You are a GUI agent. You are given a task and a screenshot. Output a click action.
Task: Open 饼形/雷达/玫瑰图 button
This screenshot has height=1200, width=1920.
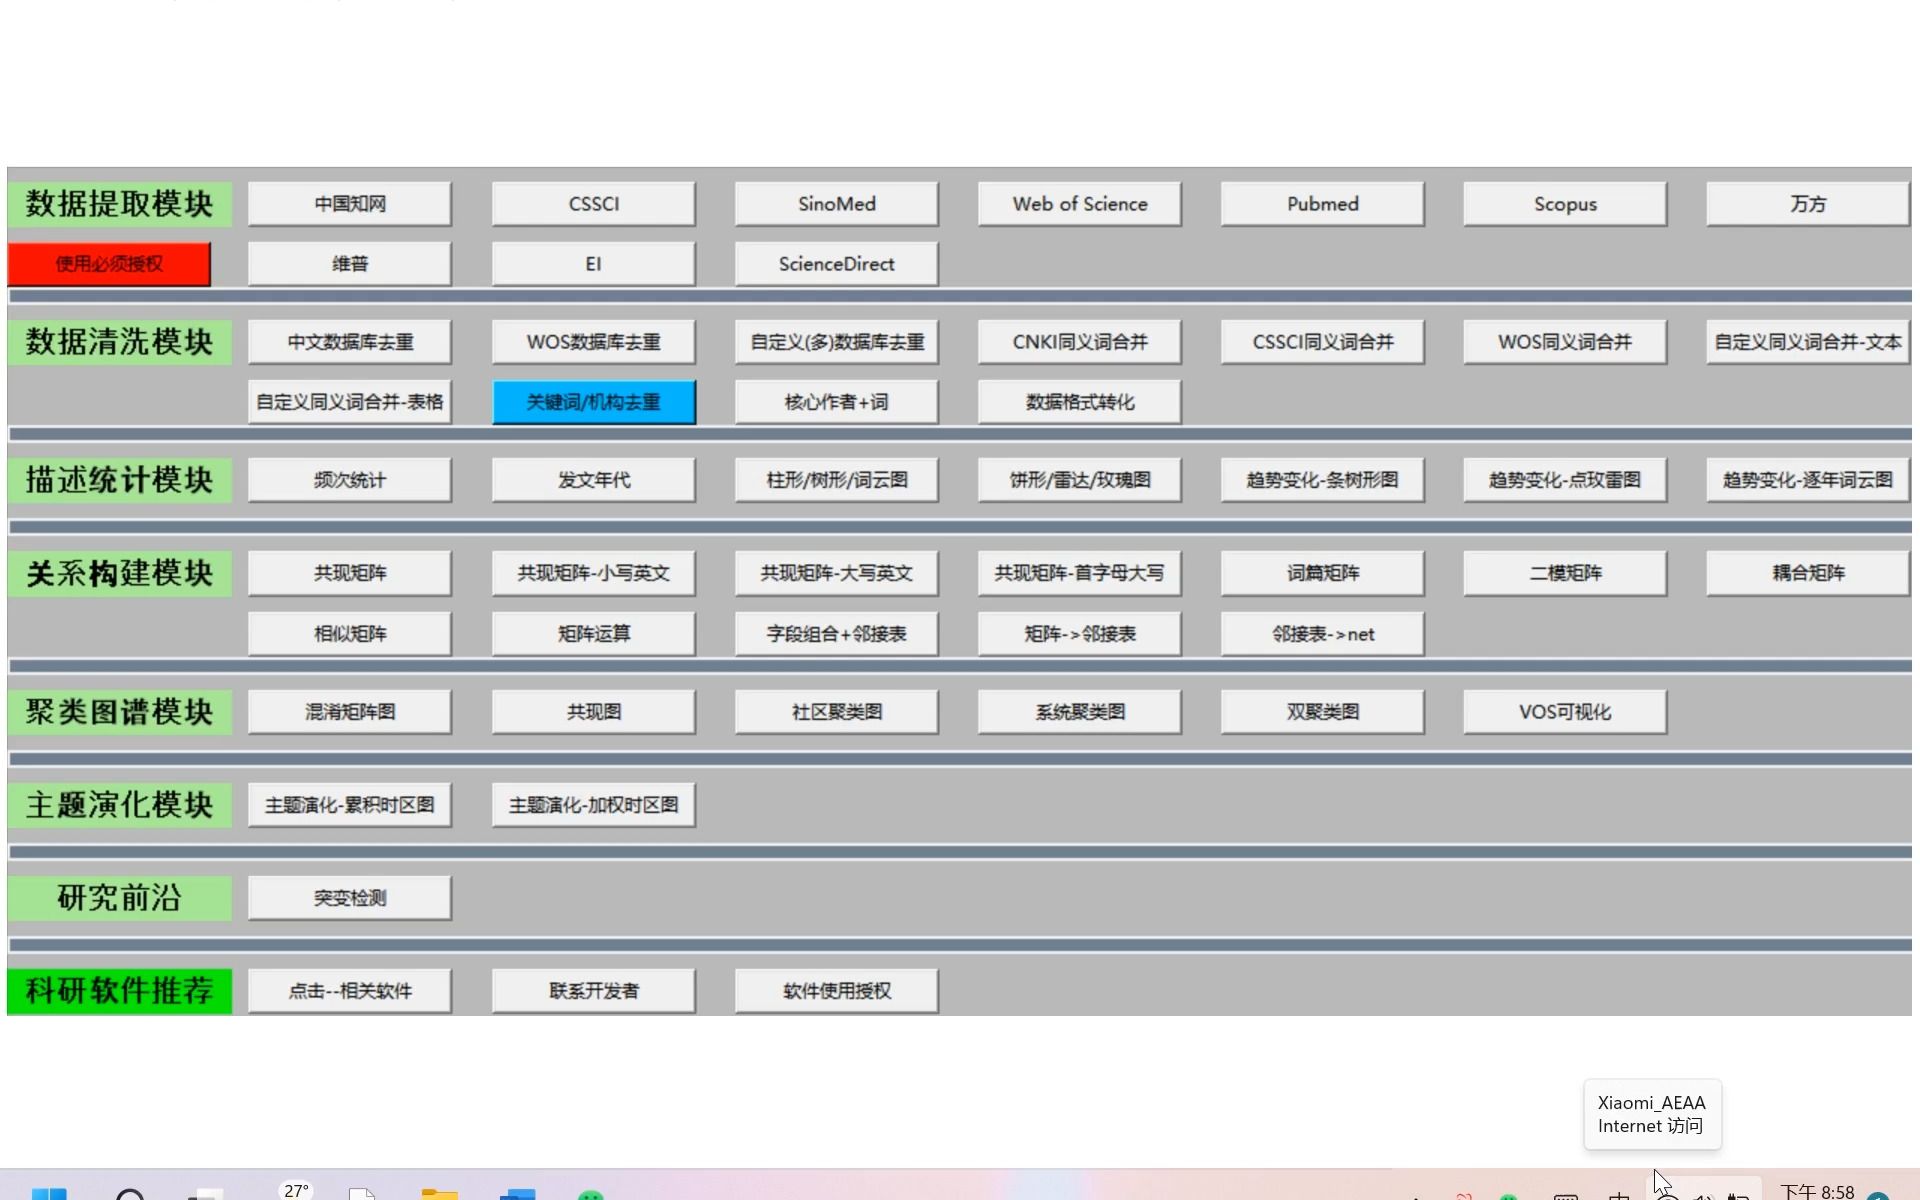1080,480
